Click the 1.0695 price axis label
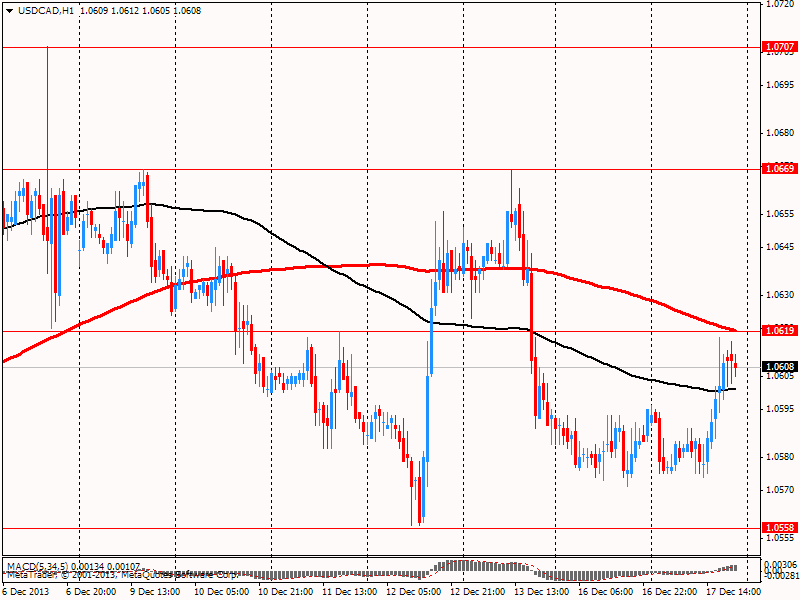The image size is (800, 600). tap(780, 85)
